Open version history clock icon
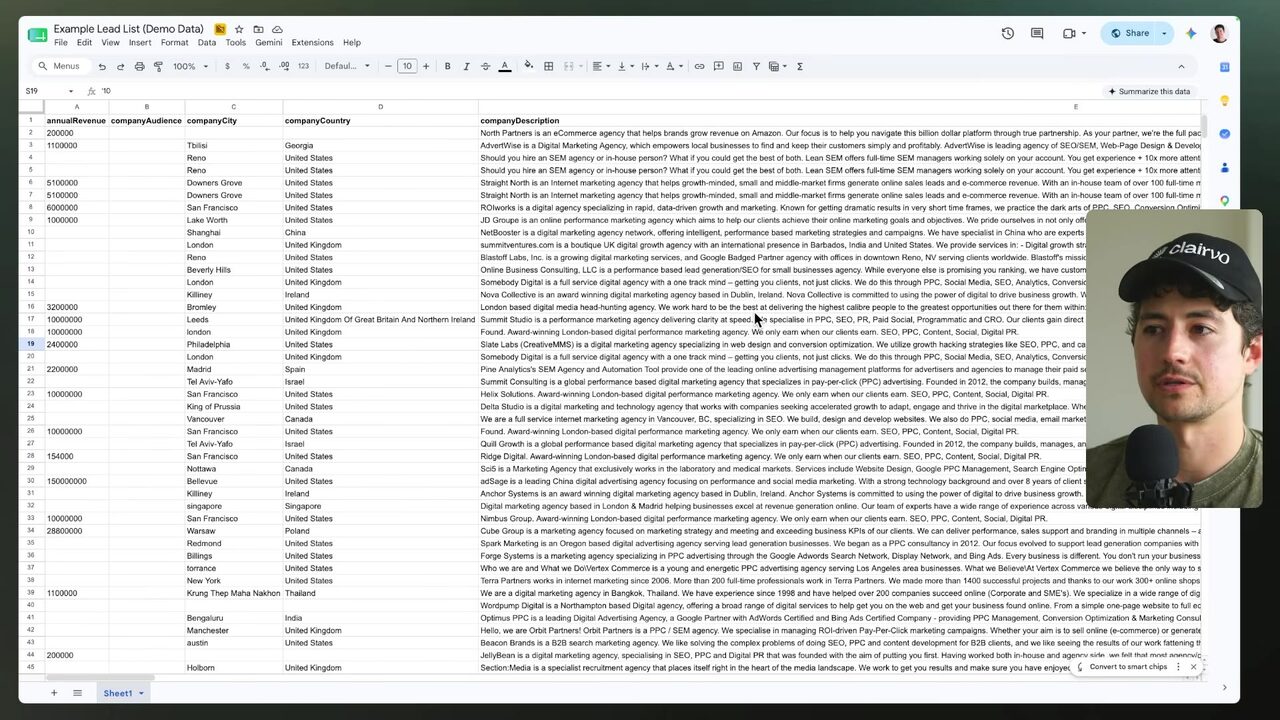Viewport: 1280px width, 720px height. 1008,33
